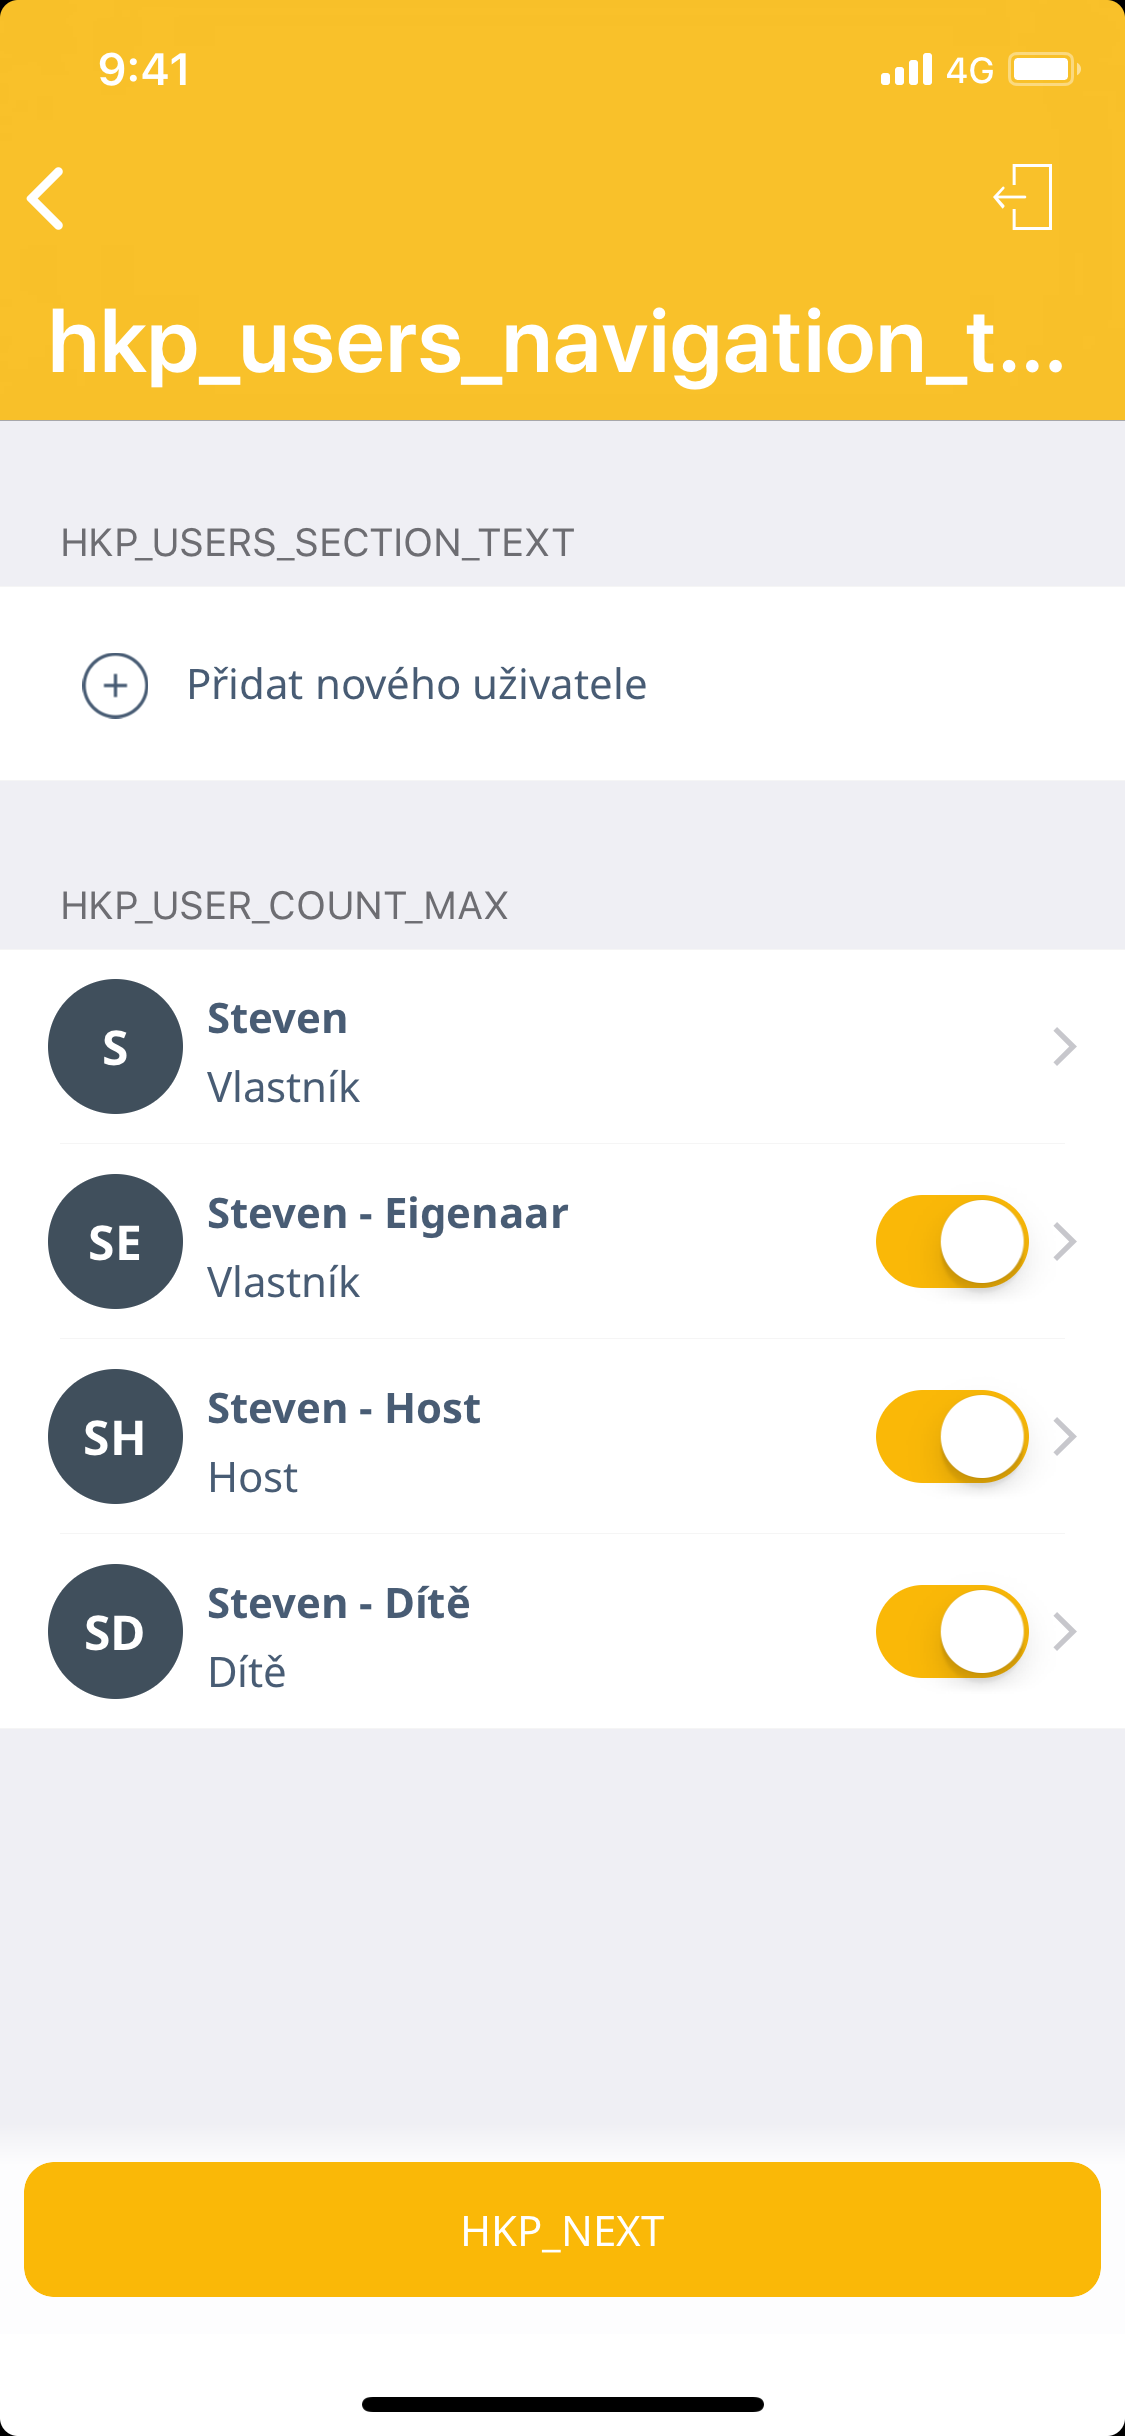This screenshot has width=1125, height=2436.
Task: Tap the 'SD' avatar circle
Action: click(115, 1631)
